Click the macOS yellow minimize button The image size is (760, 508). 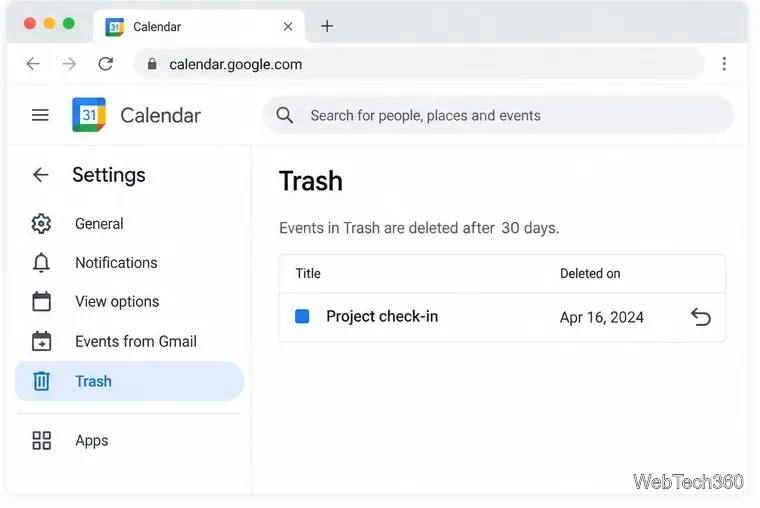click(49, 23)
